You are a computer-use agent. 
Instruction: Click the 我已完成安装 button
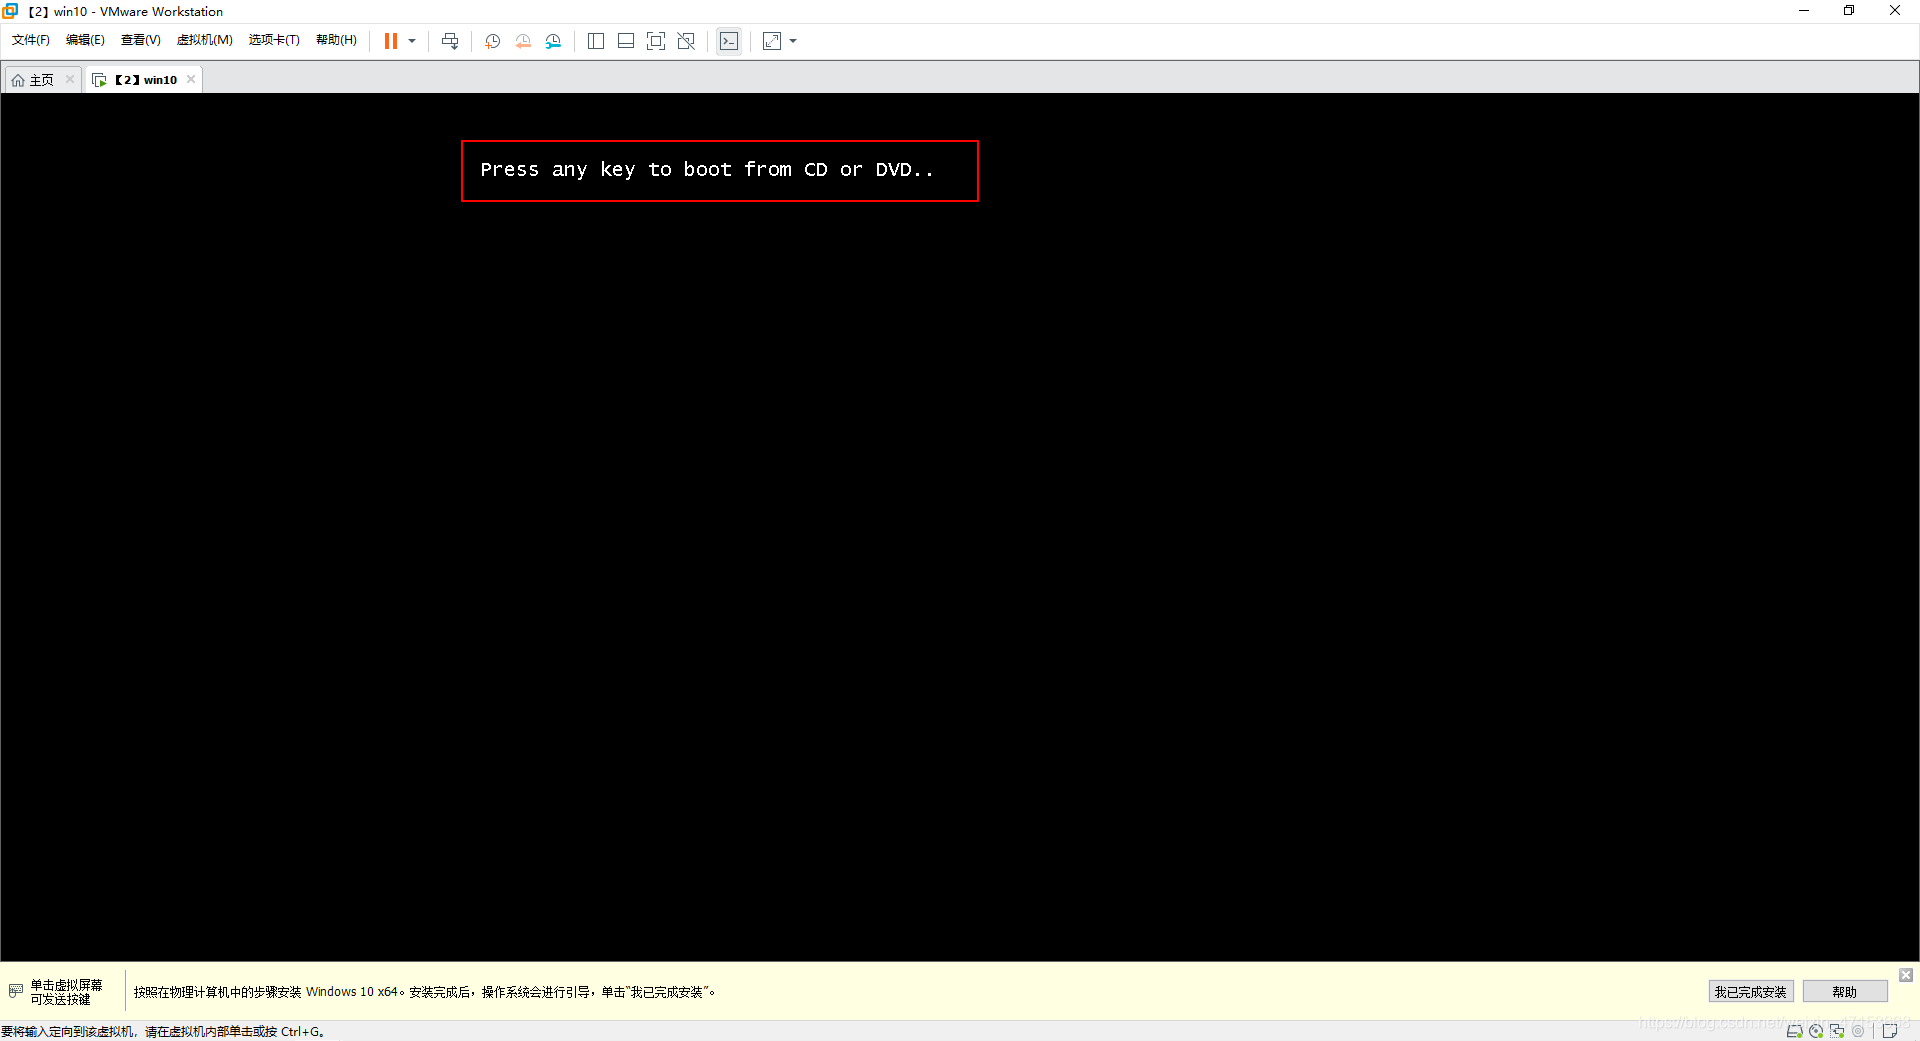click(1750, 992)
